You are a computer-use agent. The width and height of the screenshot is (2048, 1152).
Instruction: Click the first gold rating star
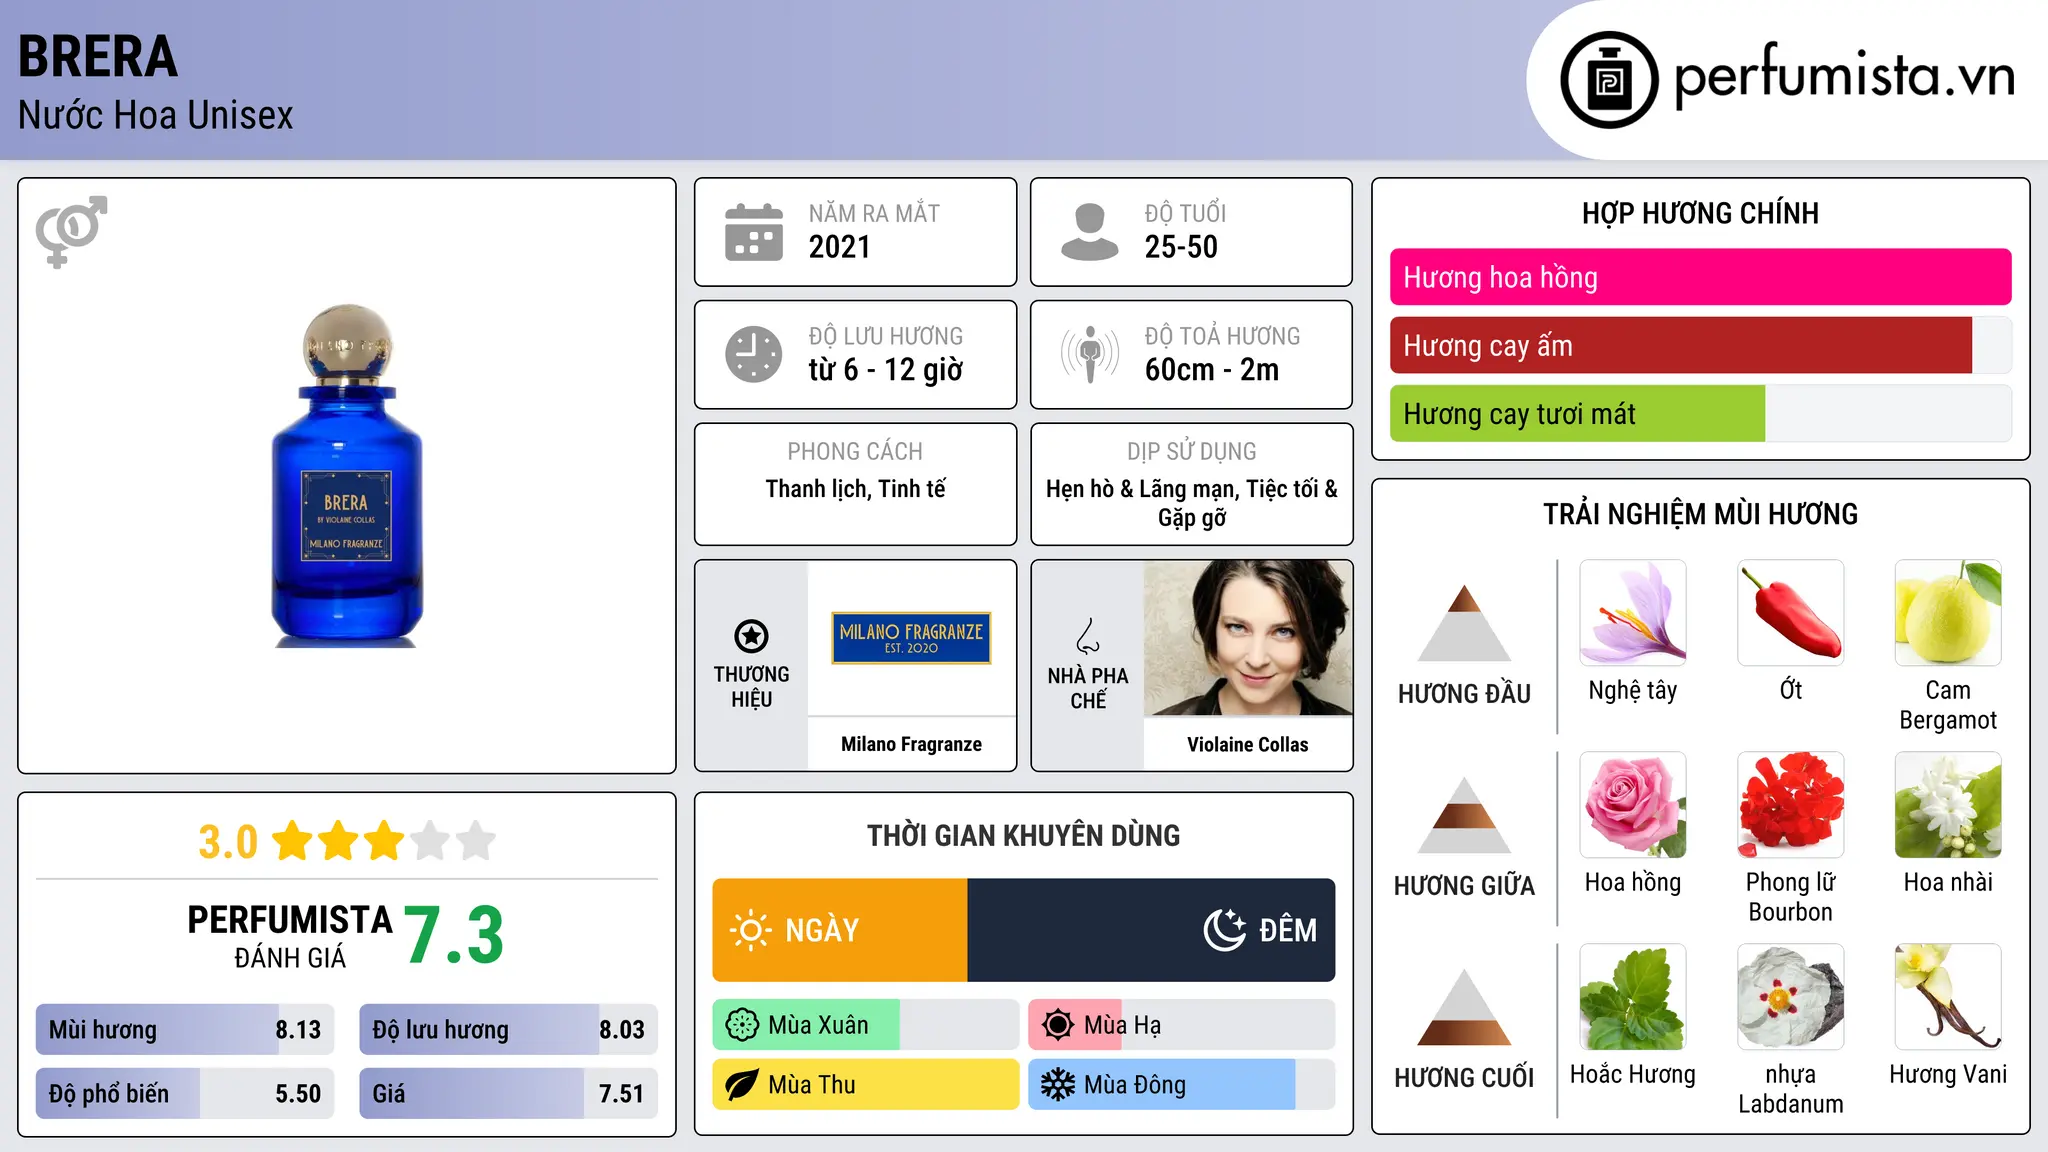click(x=293, y=841)
